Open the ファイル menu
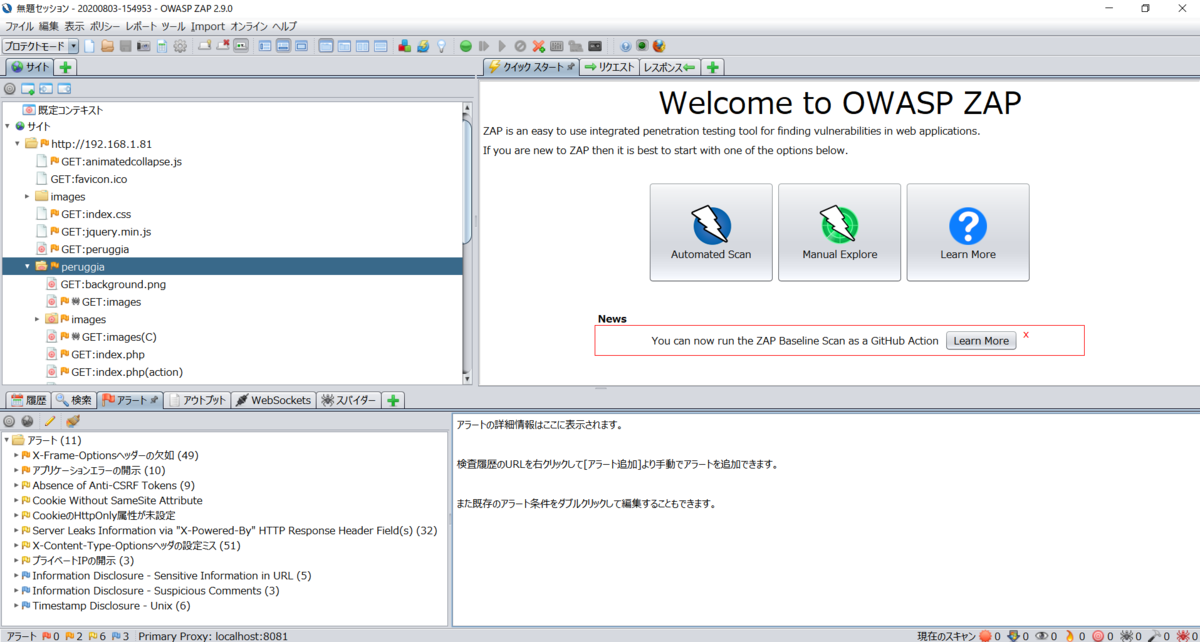Screen dimensions: 1200x642 pos(20,26)
